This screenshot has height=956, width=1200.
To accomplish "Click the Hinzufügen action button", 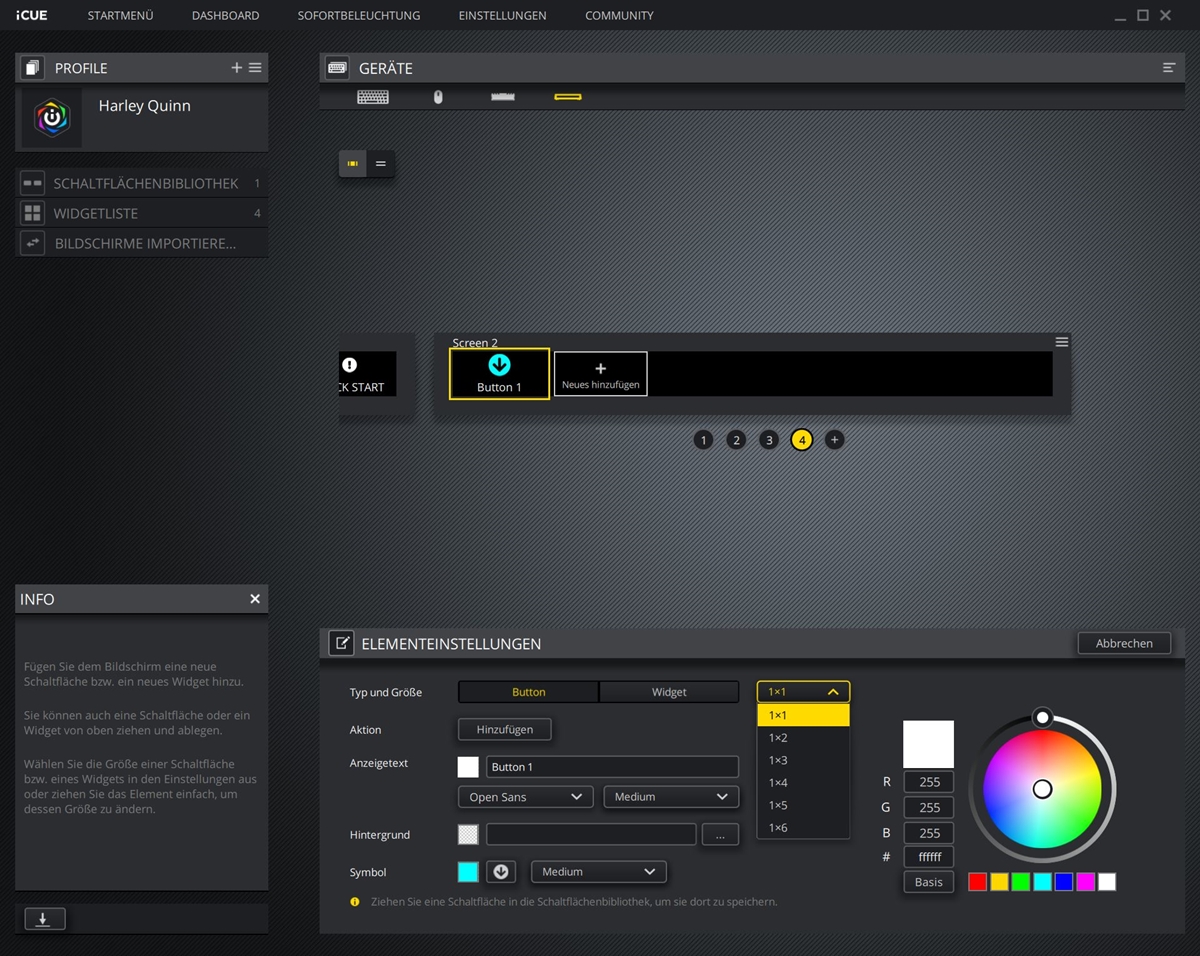I will (504, 730).
